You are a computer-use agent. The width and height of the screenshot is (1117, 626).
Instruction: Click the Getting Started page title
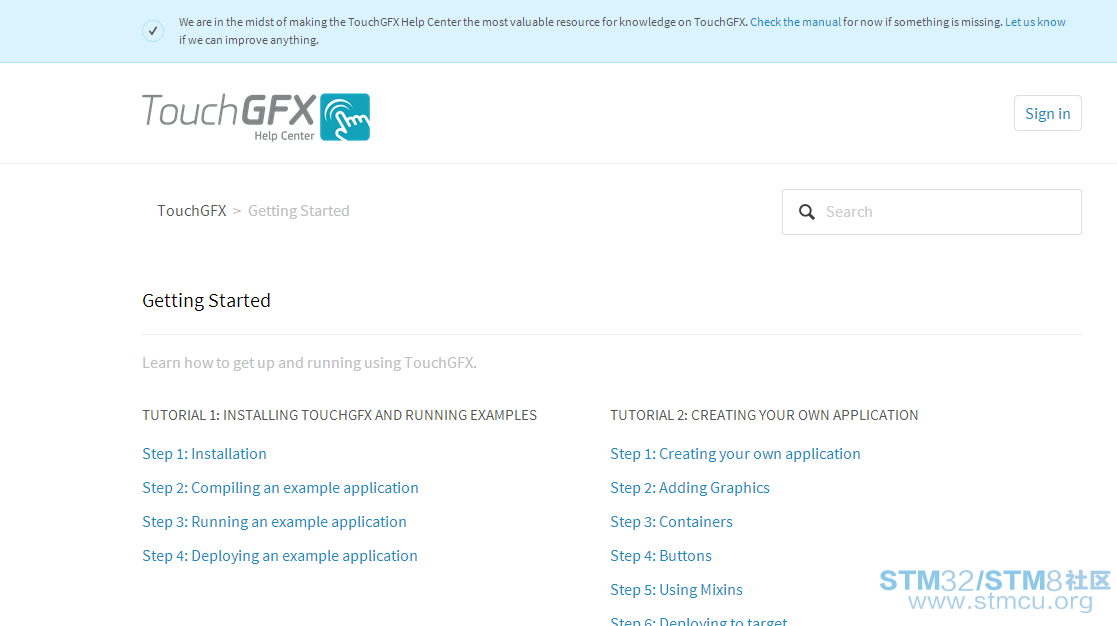[x=206, y=301]
